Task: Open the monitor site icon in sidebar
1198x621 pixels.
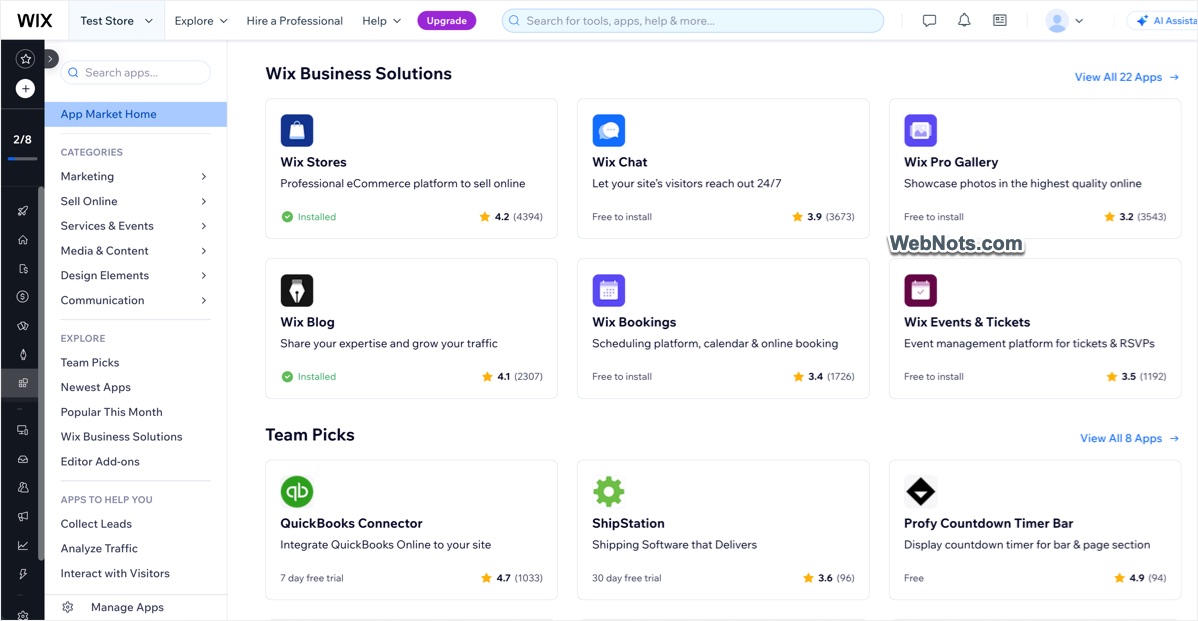Action: click(x=23, y=430)
